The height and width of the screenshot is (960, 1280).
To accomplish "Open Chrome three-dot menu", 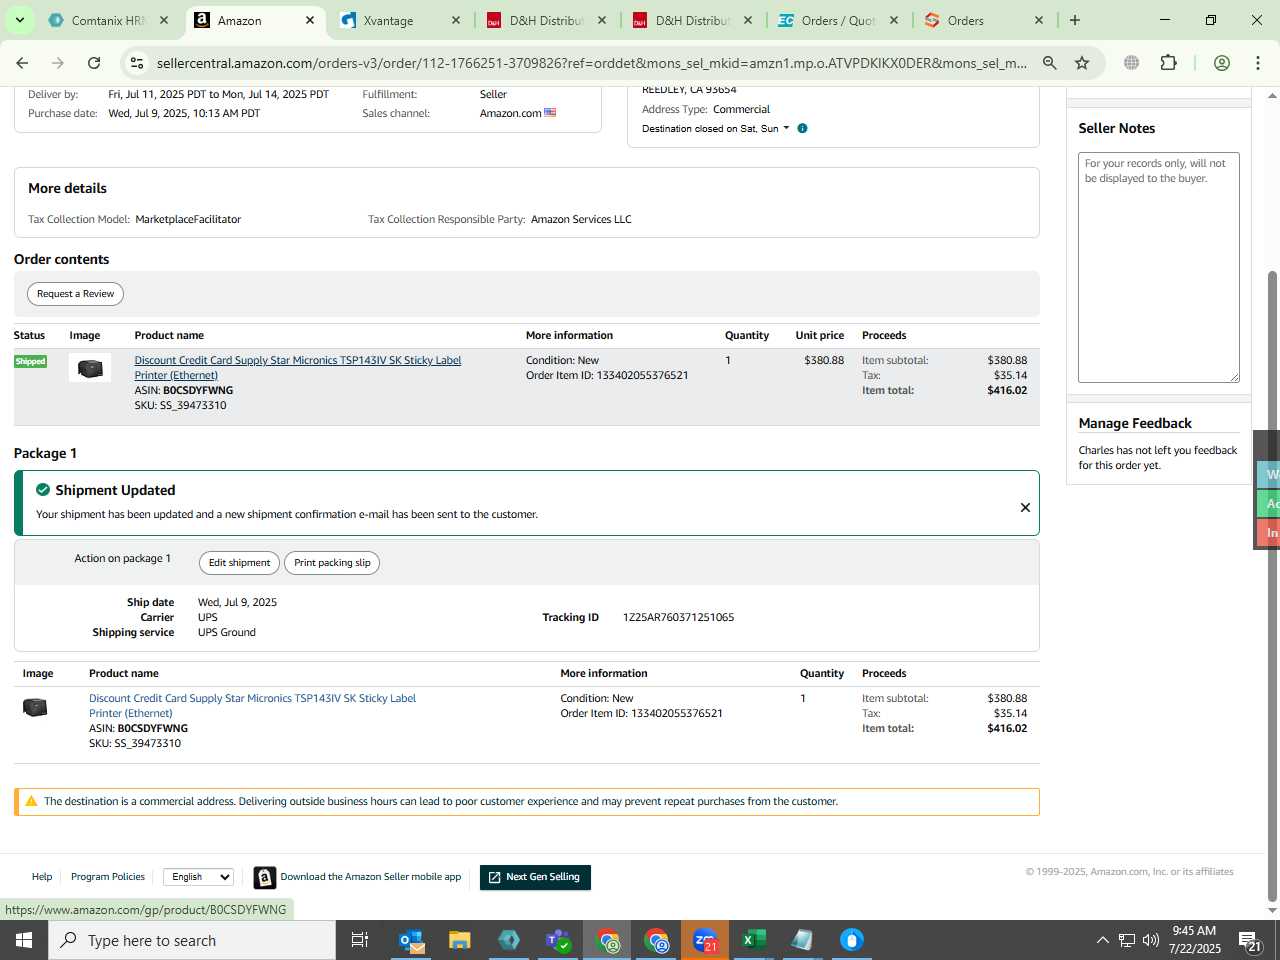I will (x=1258, y=63).
